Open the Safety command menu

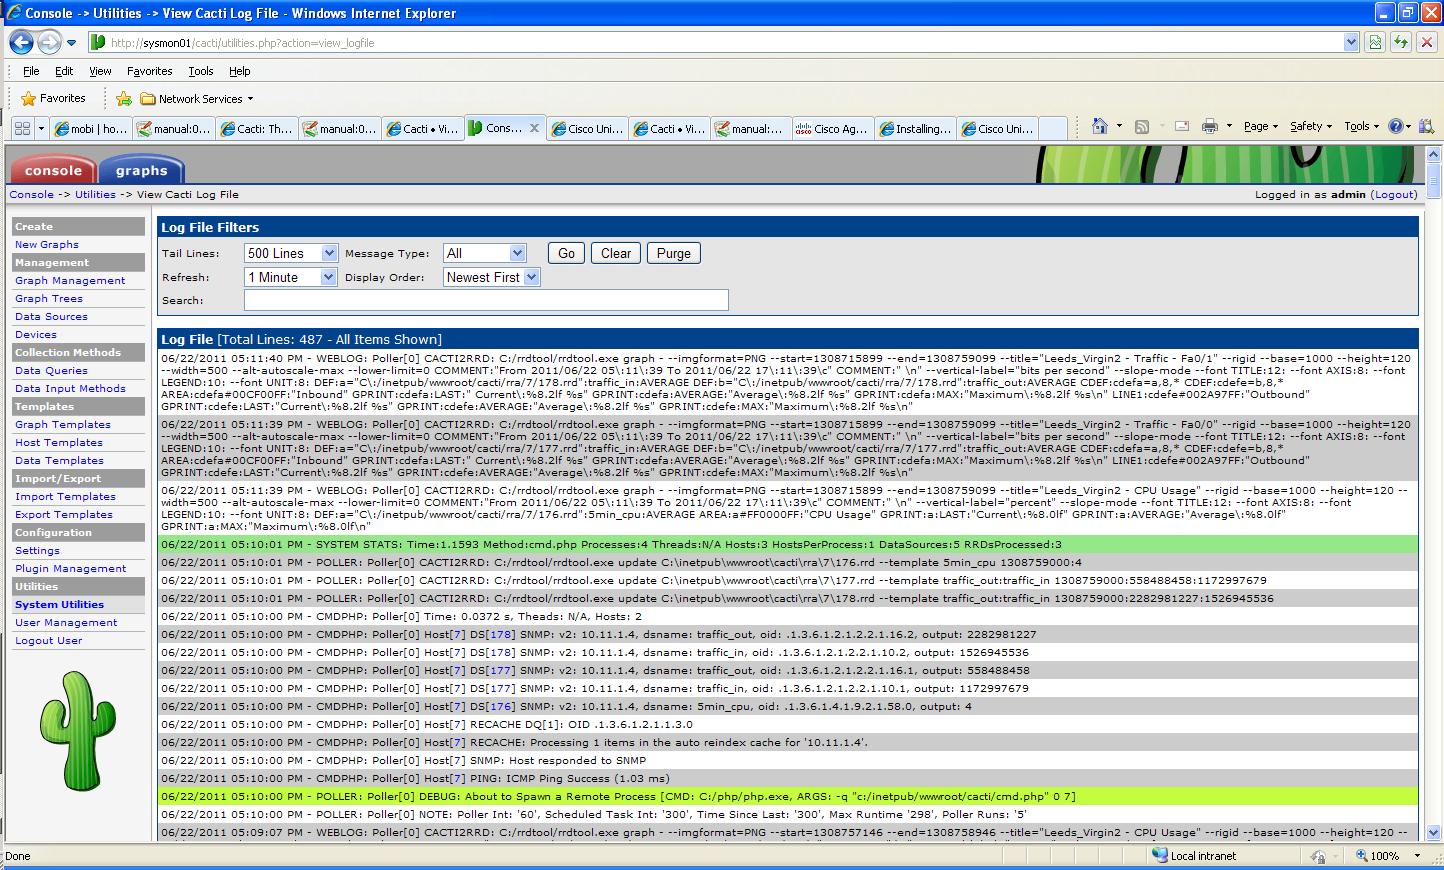[x=1311, y=126]
